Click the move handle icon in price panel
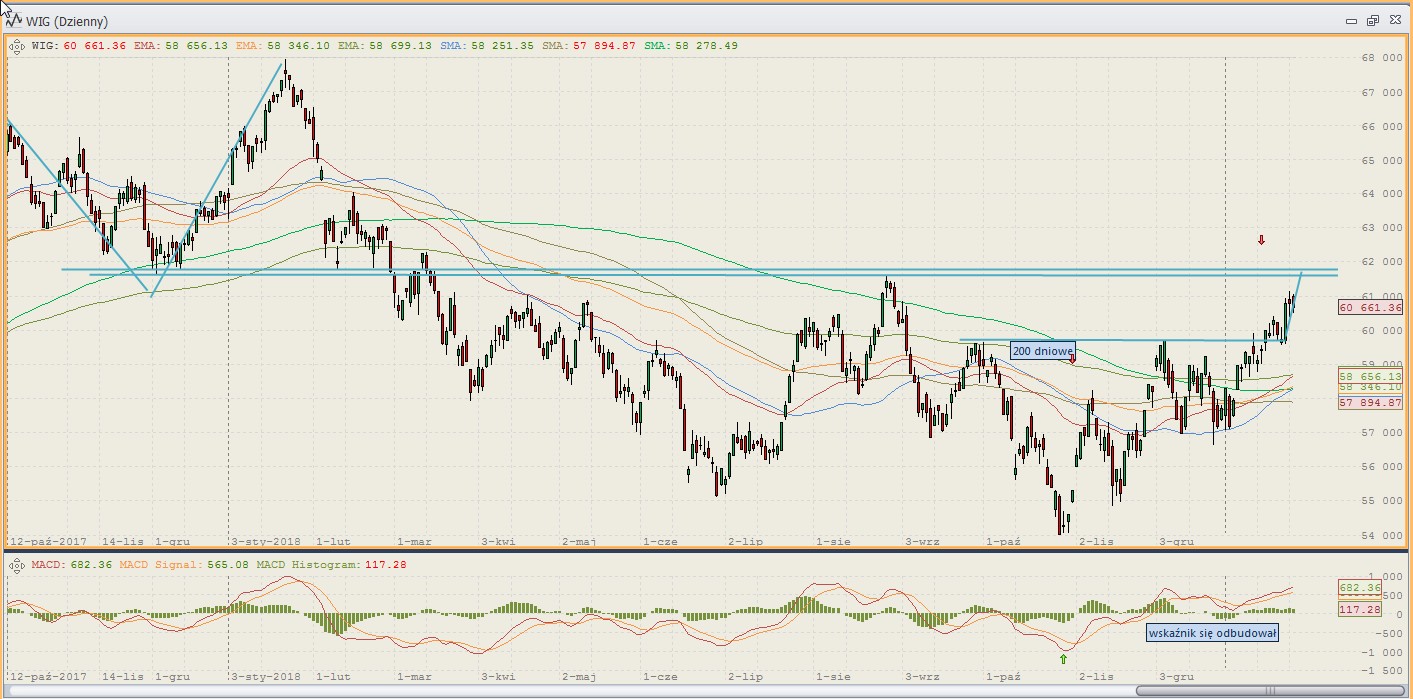Screen dimensions: 1413x699 (17, 45)
